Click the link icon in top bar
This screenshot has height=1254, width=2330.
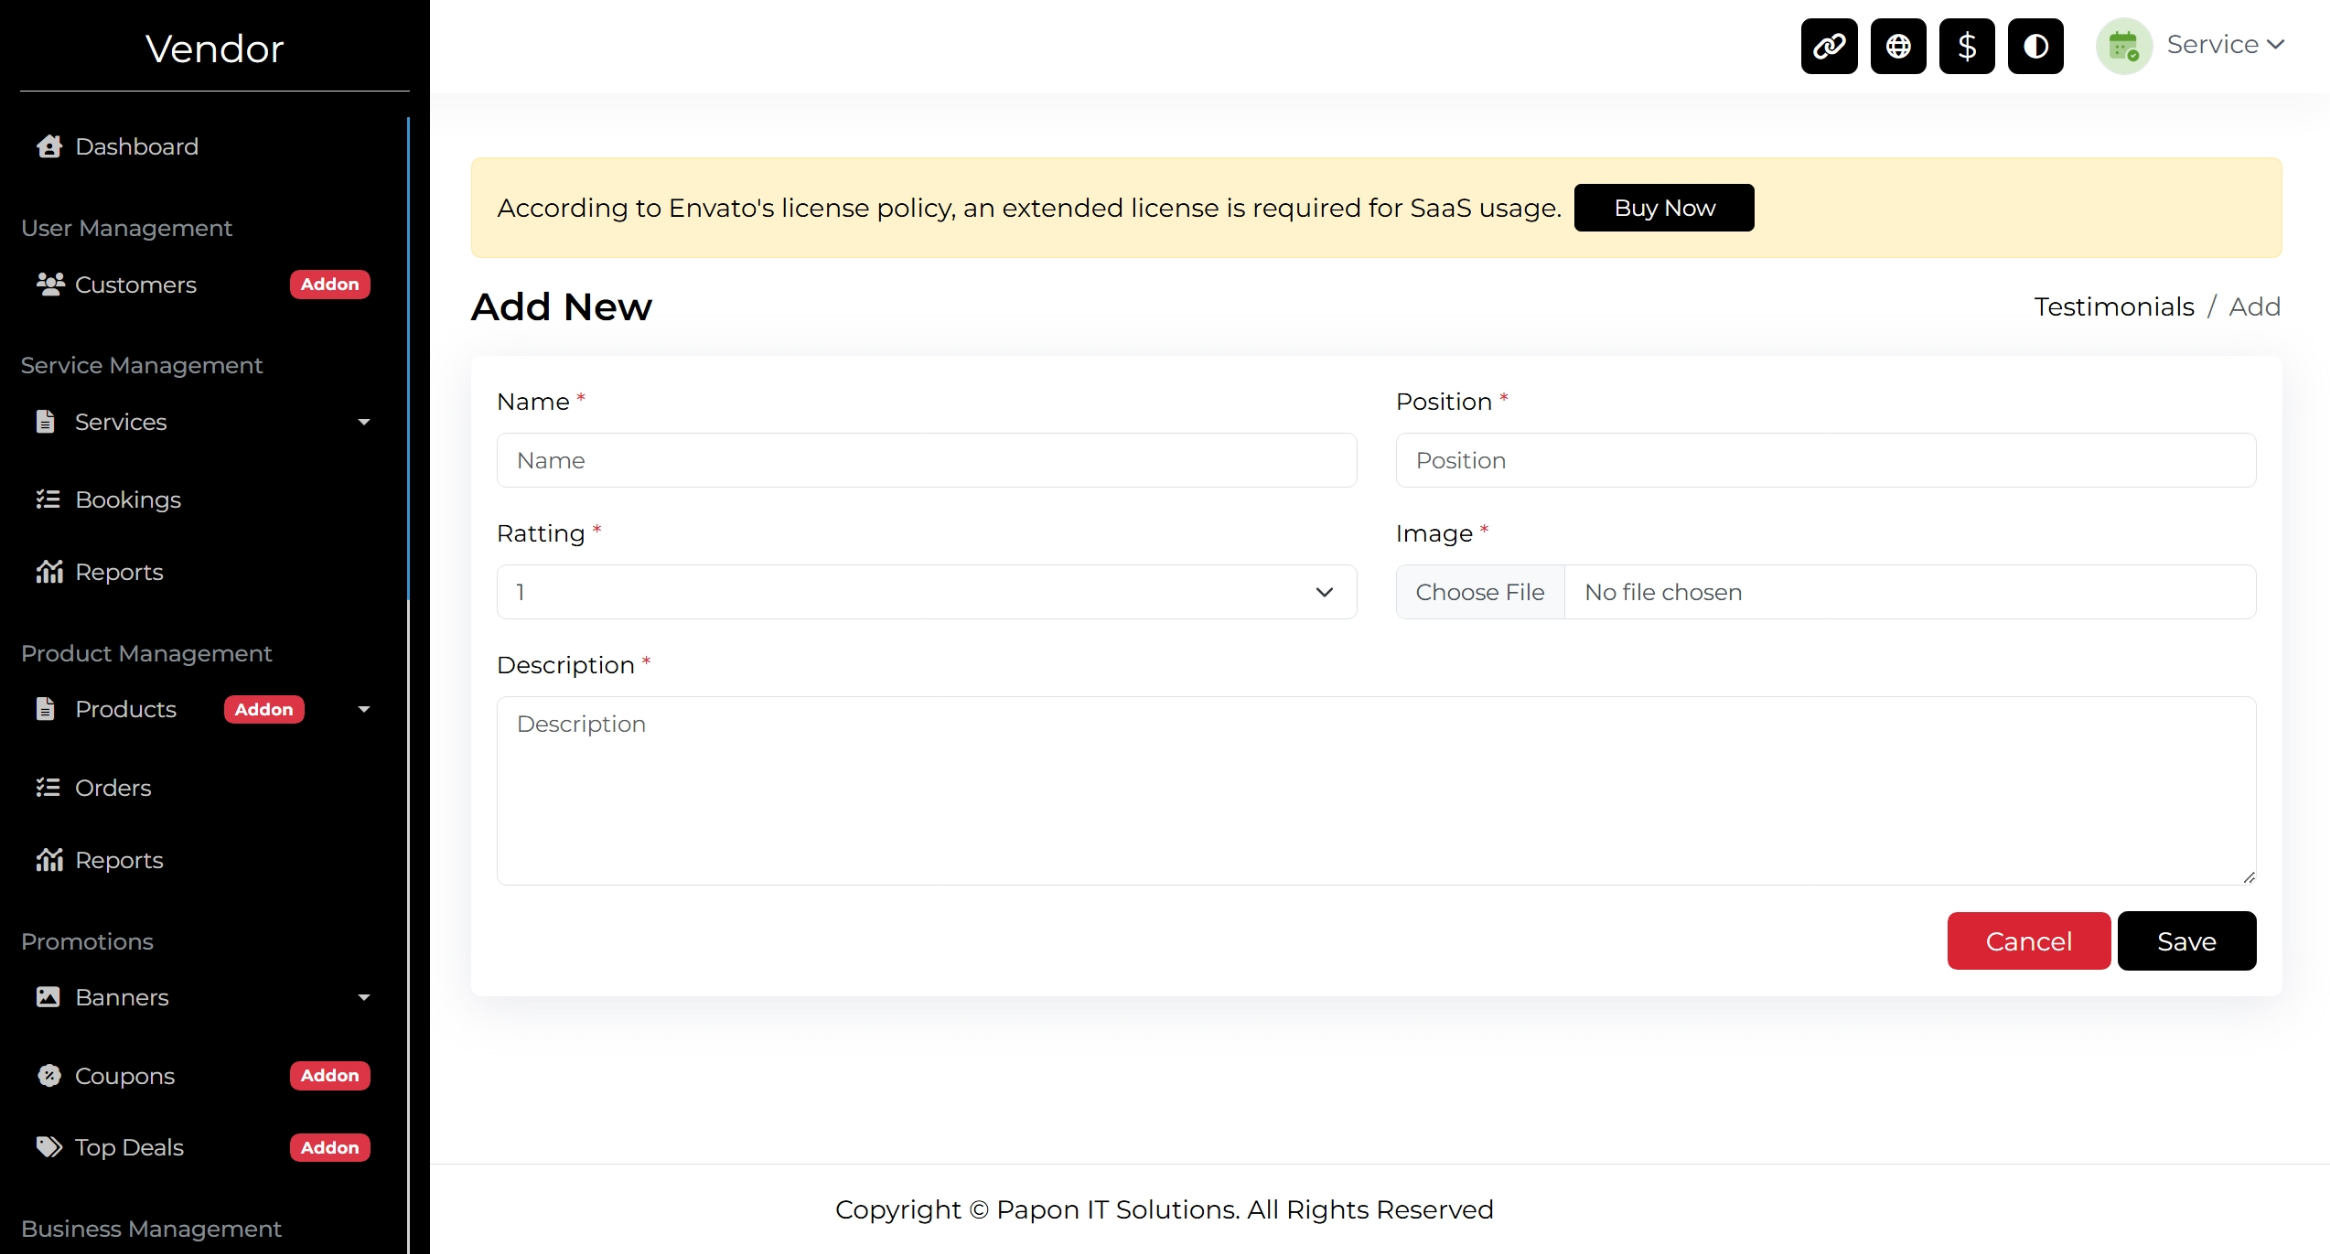1828,46
